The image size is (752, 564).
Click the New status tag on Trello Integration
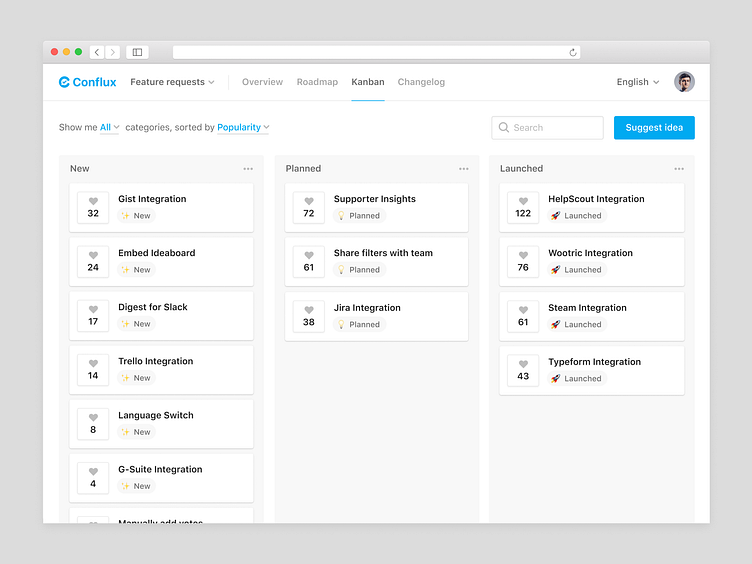[136, 378]
